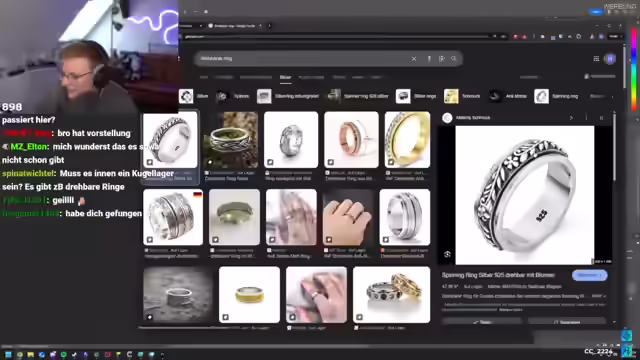Click the next image arrow in the preview panel
640x360 pixels.
(x=571, y=118)
